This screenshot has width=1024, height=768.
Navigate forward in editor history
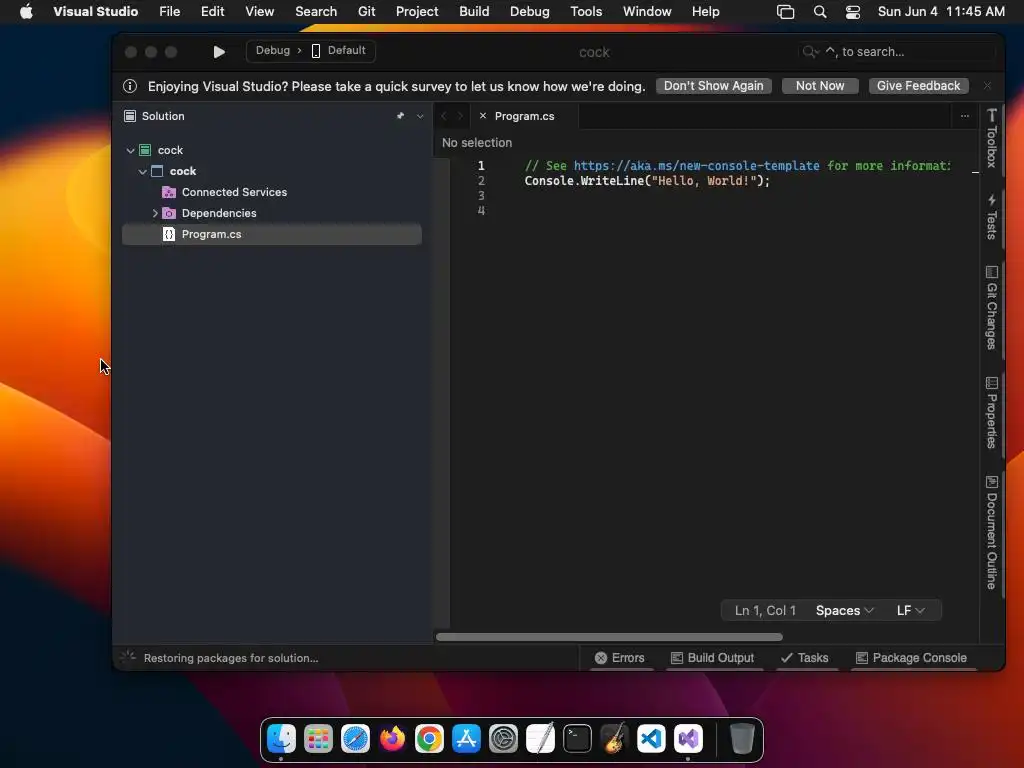coord(460,116)
